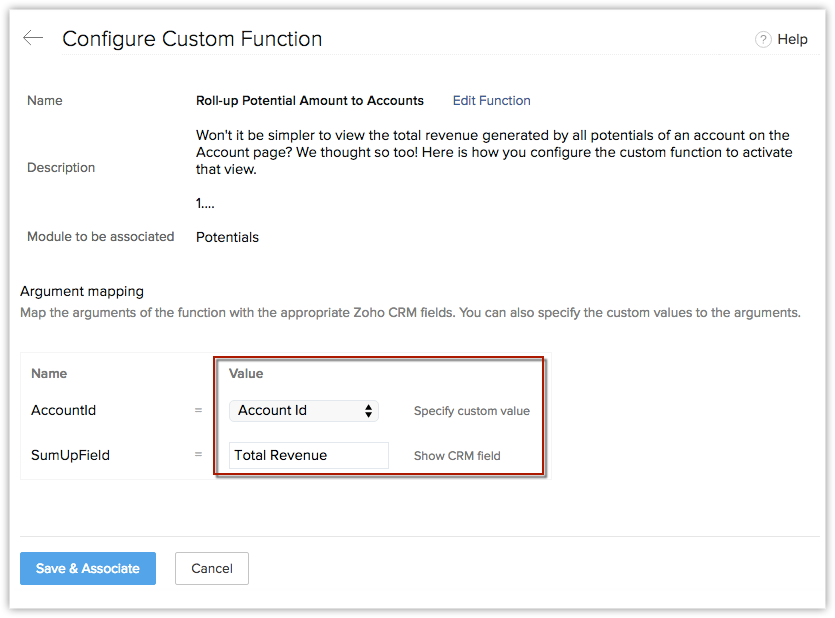Click the Potentials module value
The image size is (835, 618).
pyautogui.click(x=227, y=237)
